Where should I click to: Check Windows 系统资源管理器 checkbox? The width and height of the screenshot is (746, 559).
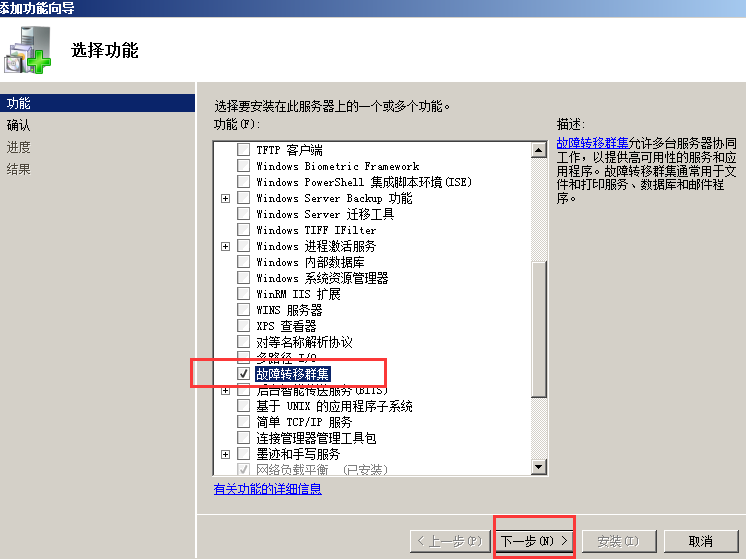tap(244, 278)
